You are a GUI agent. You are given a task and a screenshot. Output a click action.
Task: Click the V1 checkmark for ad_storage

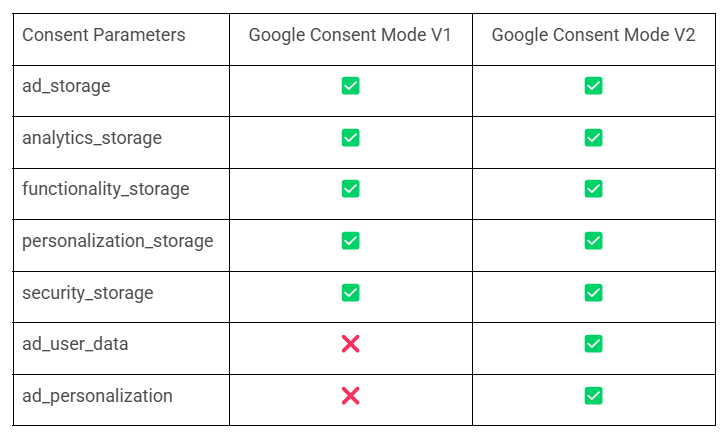[x=350, y=86]
